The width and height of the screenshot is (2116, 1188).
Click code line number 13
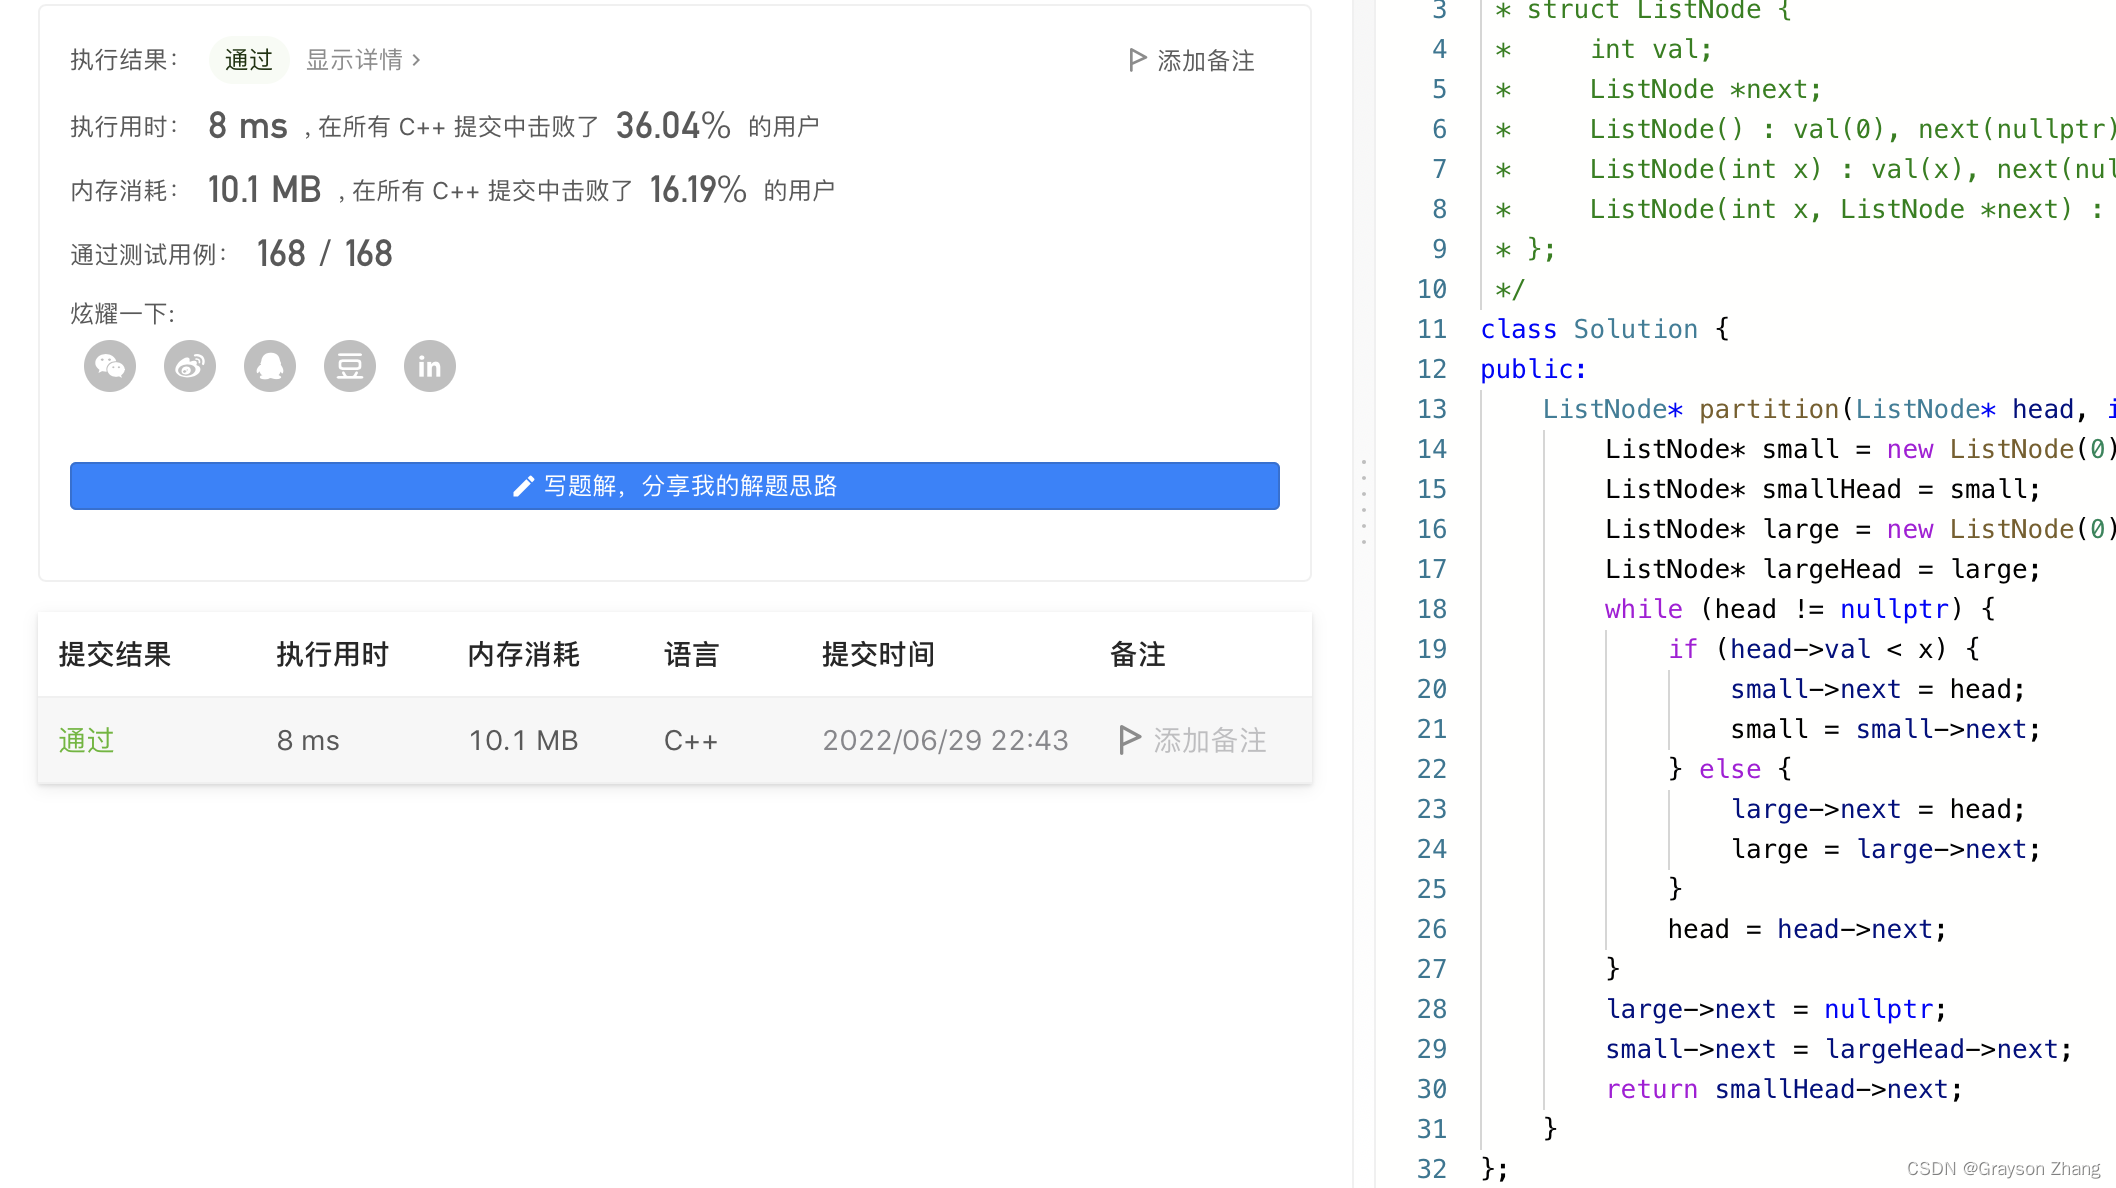pyautogui.click(x=1432, y=409)
